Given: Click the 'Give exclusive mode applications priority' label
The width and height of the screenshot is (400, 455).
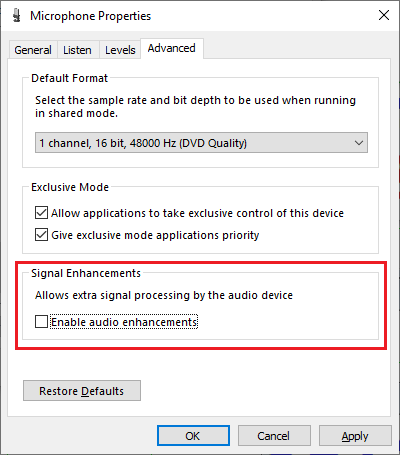Looking at the screenshot, I should pyautogui.click(x=155, y=235).
